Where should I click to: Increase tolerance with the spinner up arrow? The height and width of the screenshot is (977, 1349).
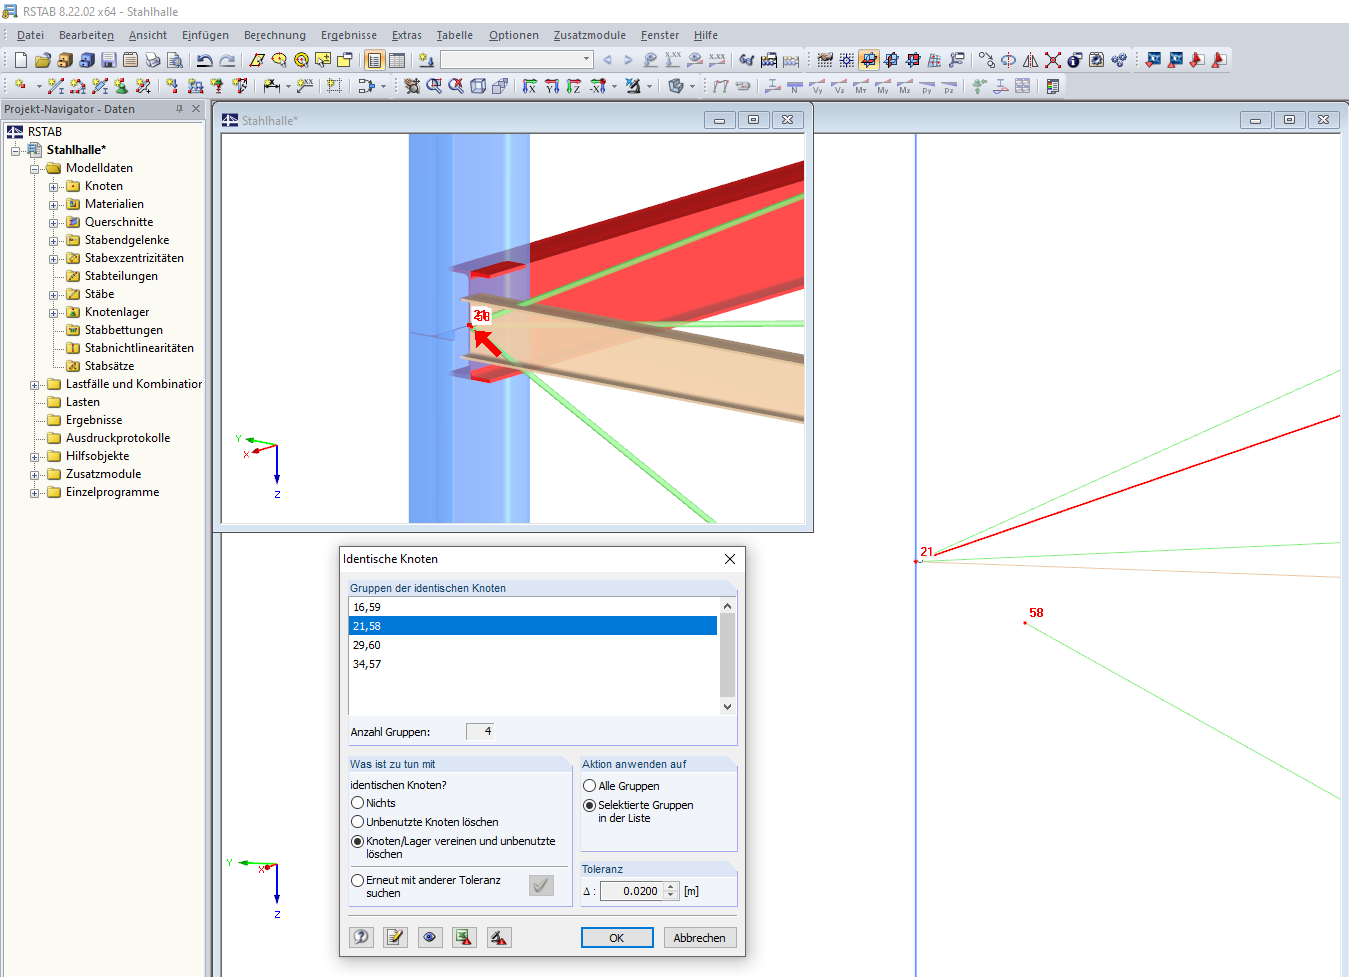671,887
